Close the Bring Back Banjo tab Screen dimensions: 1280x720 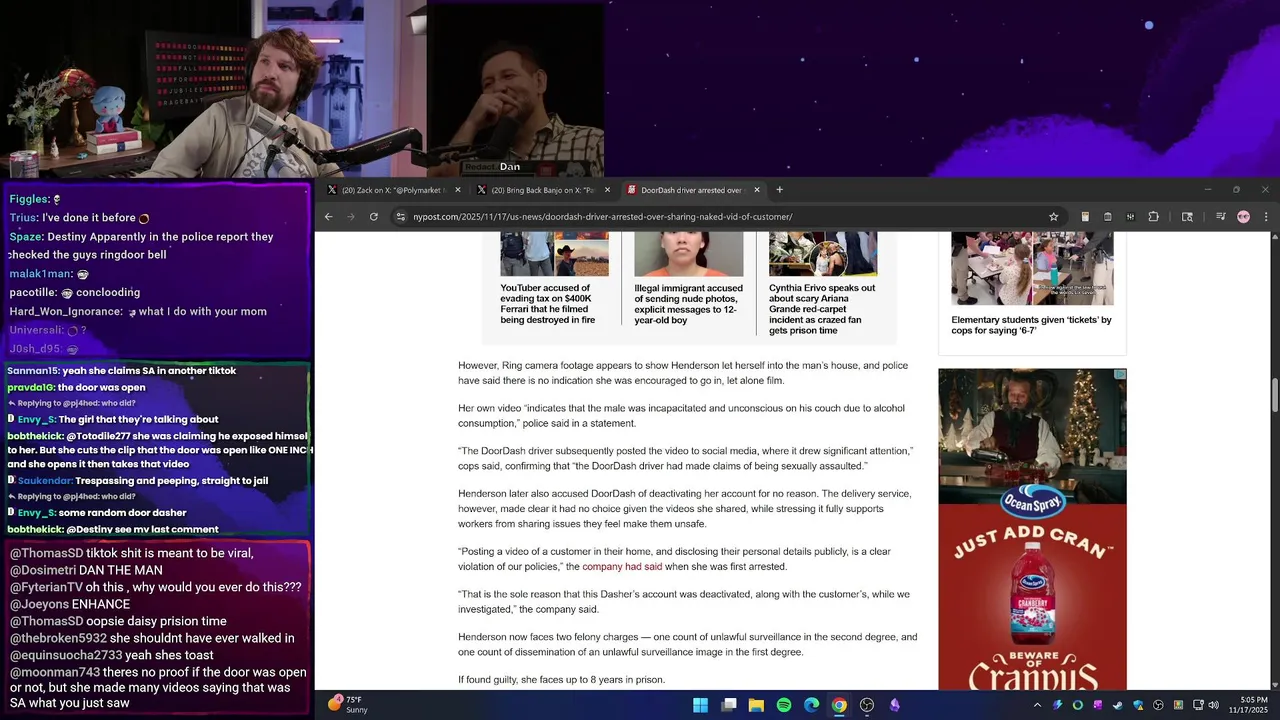click(607, 190)
